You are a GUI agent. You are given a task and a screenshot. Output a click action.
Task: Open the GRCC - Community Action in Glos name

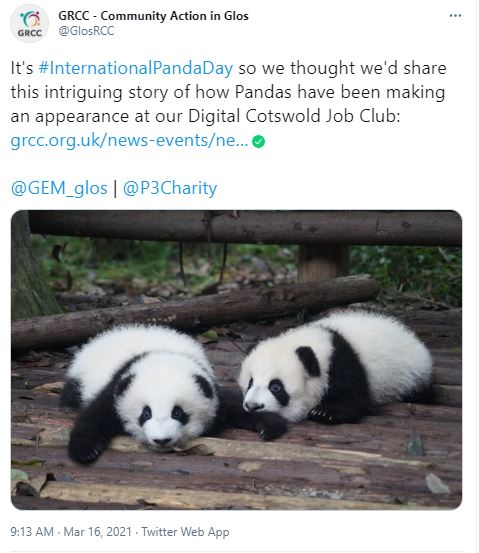click(153, 16)
